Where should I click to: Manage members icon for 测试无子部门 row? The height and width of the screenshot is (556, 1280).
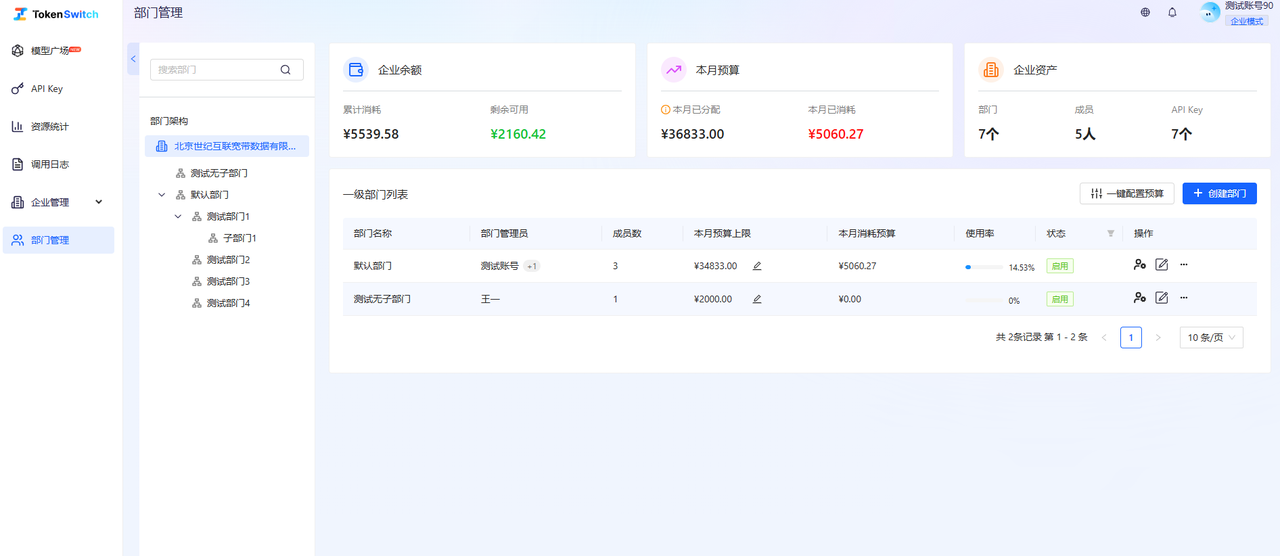coord(1140,298)
